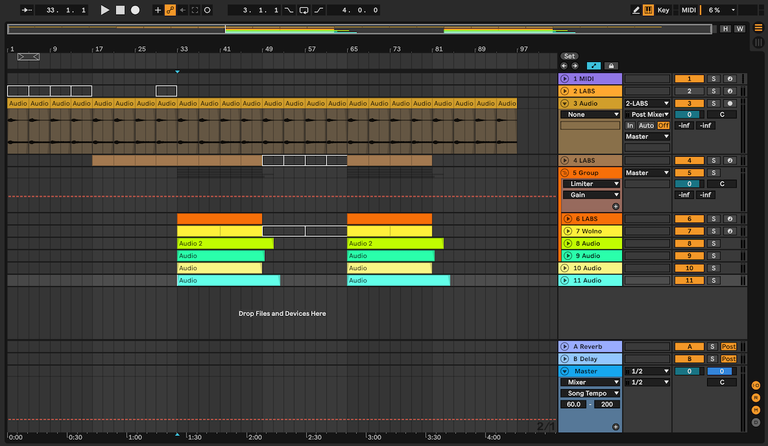768x446 pixels.
Task: Toggle the Session Record circle button
Action: (x=207, y=10)
